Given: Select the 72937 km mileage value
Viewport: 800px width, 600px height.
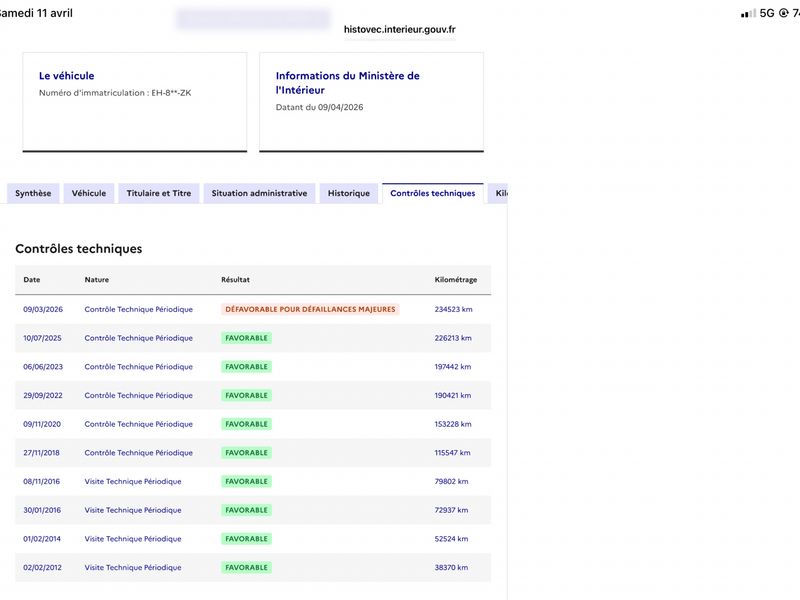Looking at the screenshot, I should coord(451,510).
